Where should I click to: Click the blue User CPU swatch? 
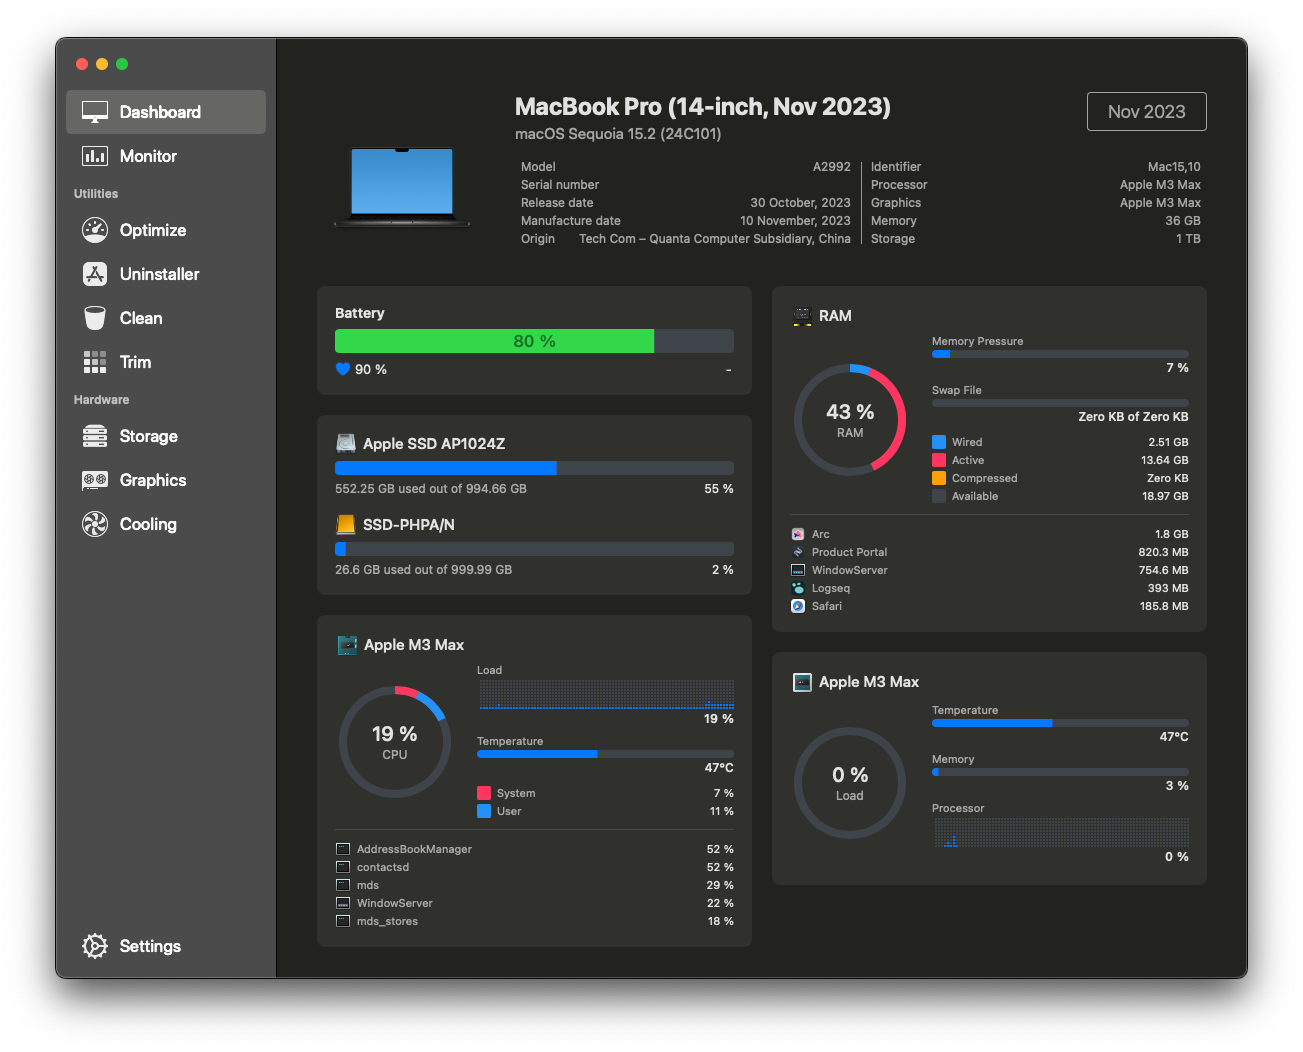pyautogui.click(x=484, y=811)
